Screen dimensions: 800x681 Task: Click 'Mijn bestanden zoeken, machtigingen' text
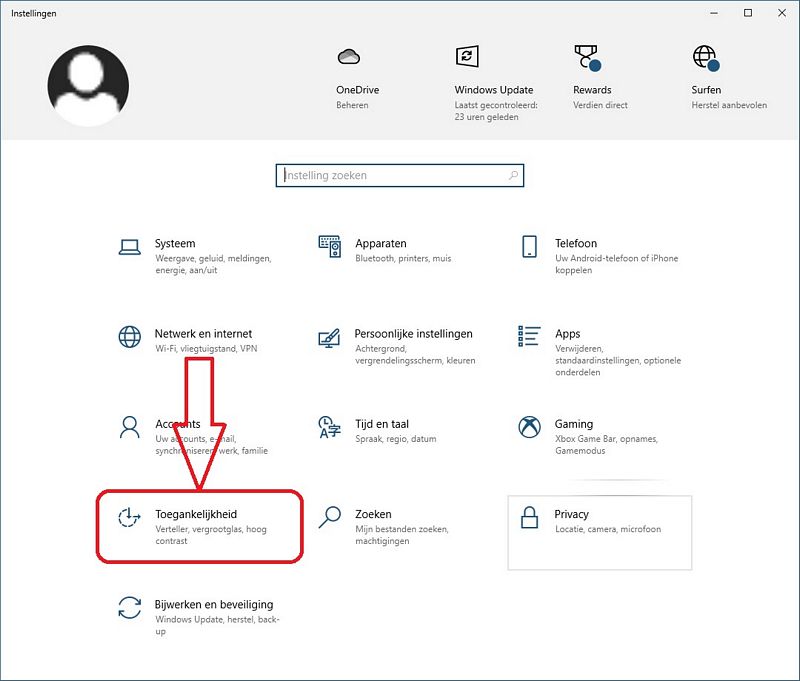pos(402,535)
